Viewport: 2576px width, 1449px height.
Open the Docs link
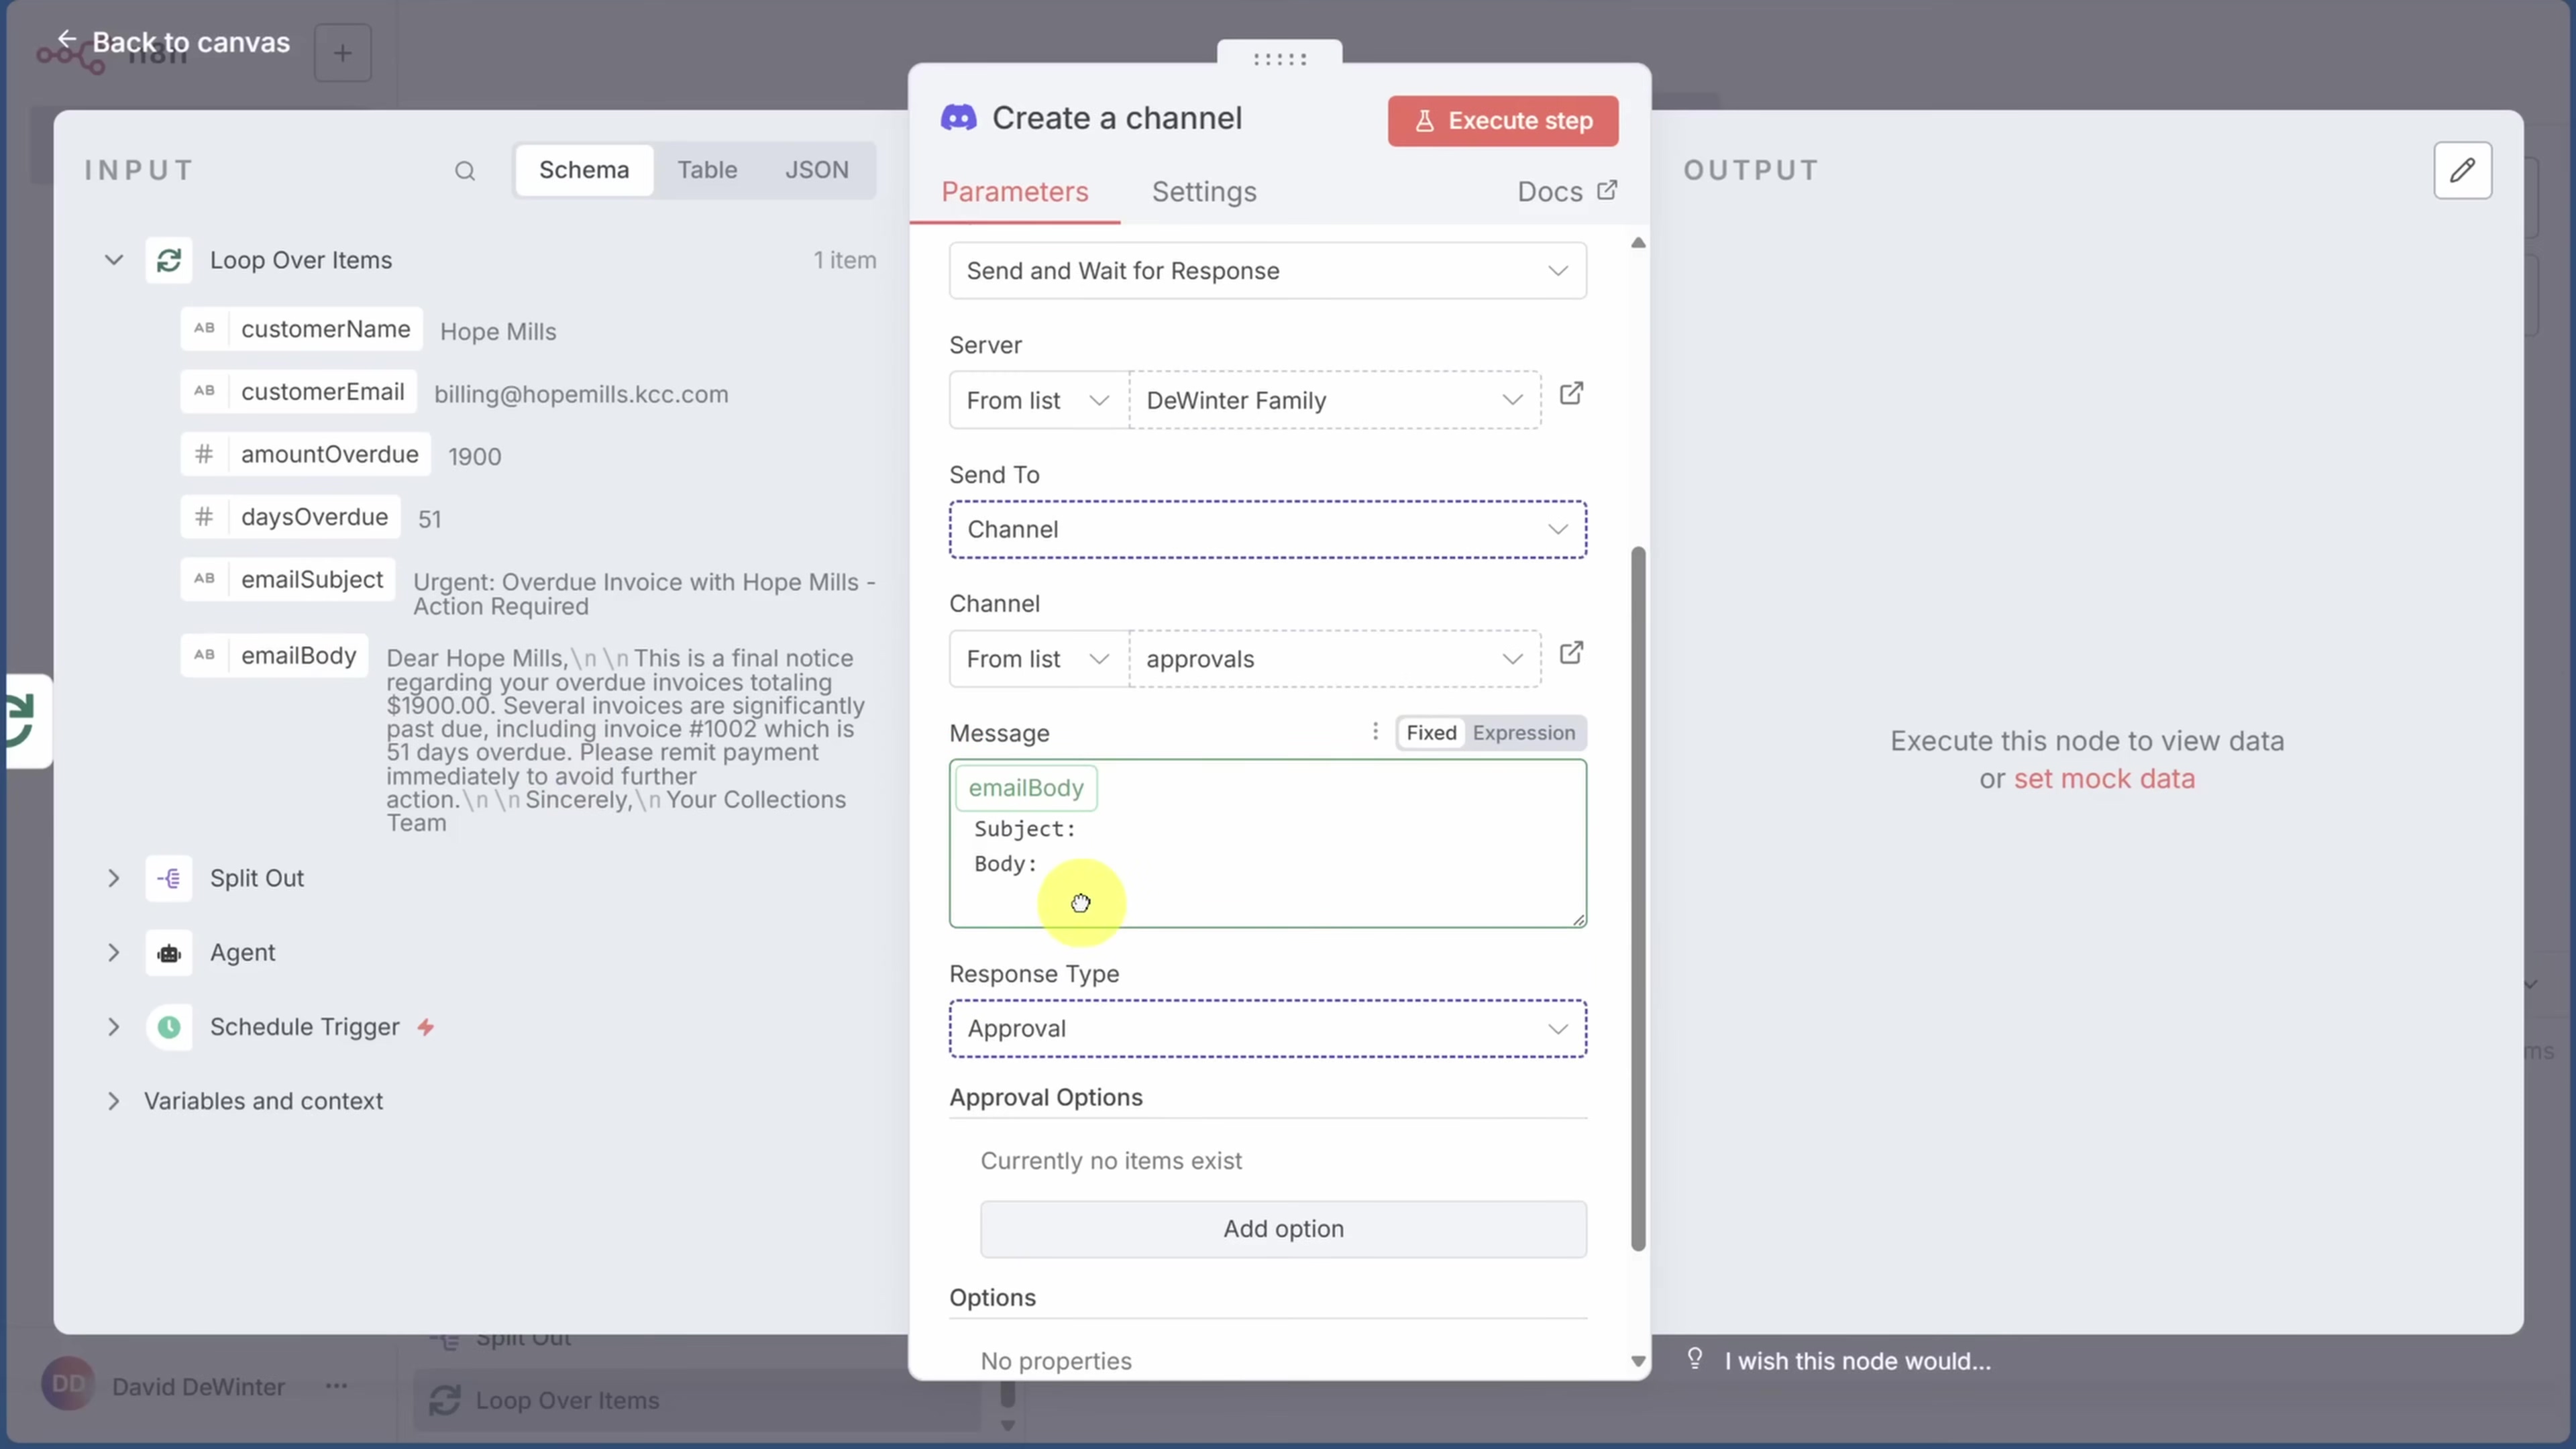[1566, 192]
